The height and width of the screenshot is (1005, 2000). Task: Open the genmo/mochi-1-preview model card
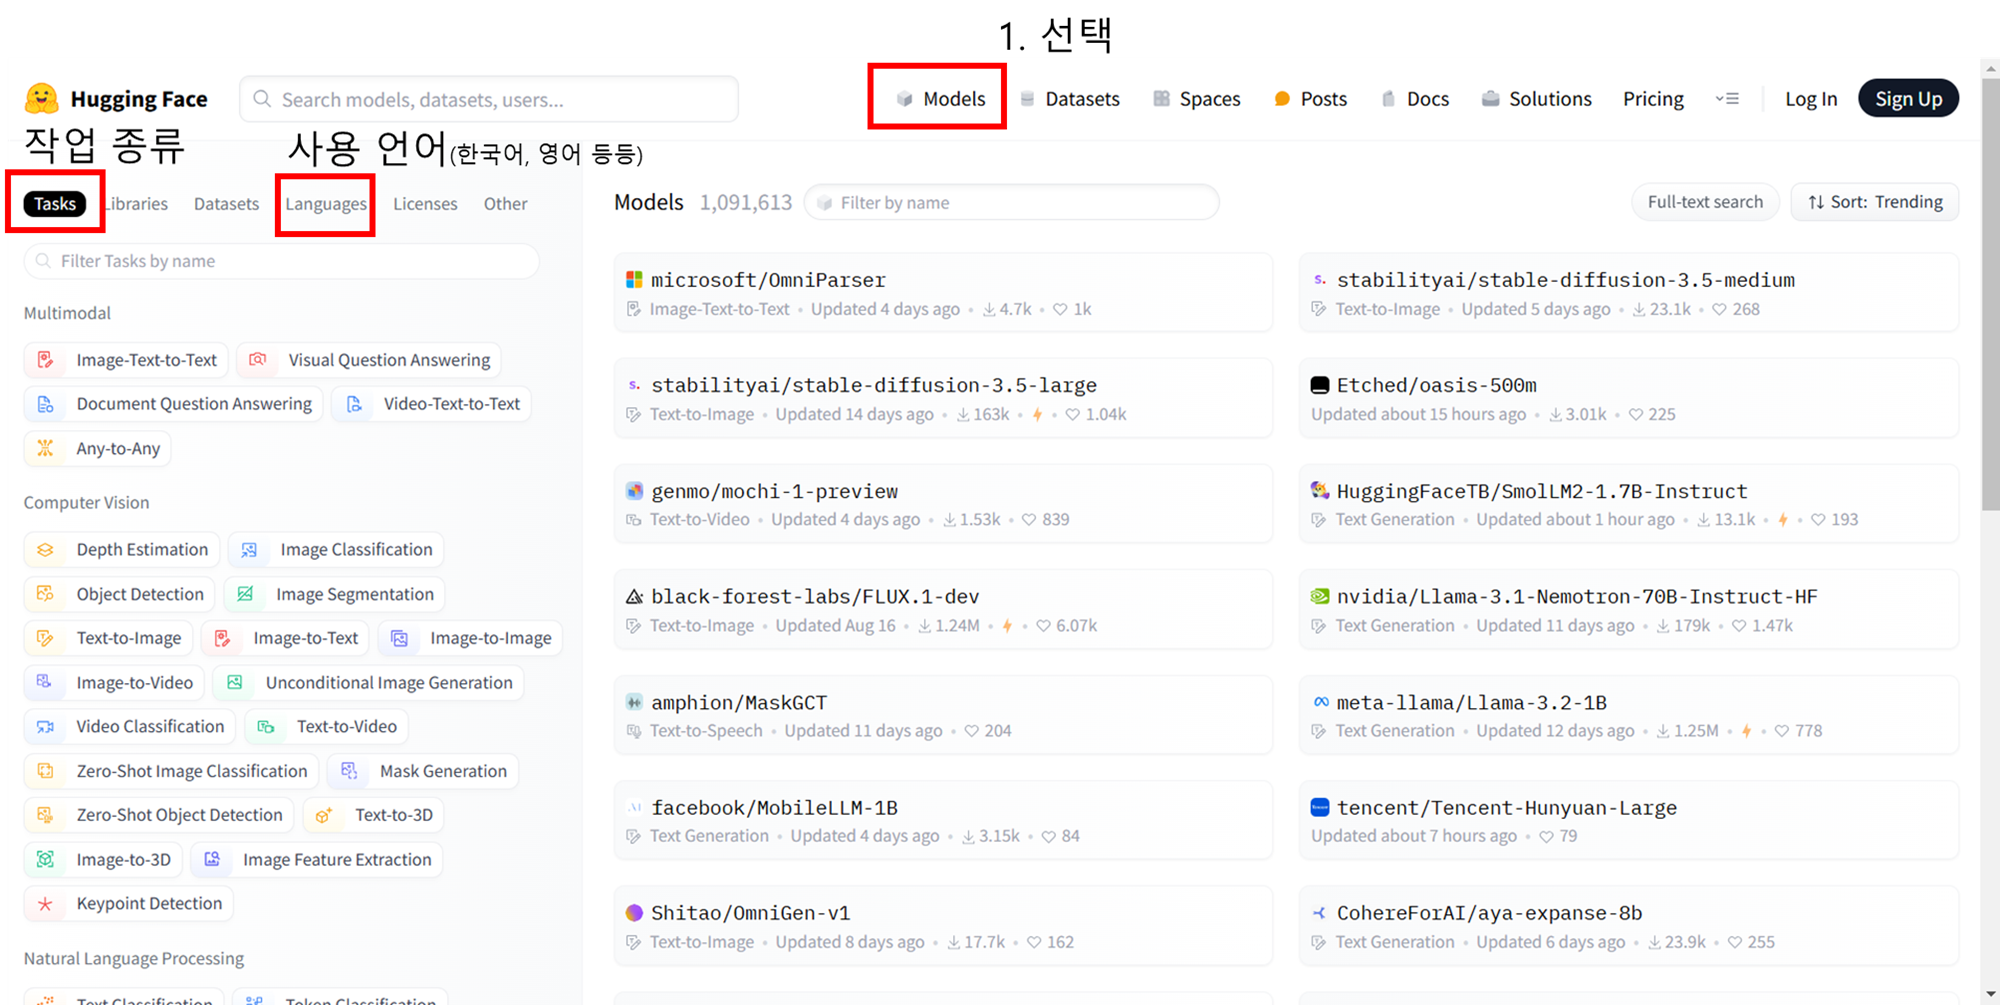click(943, 504)
